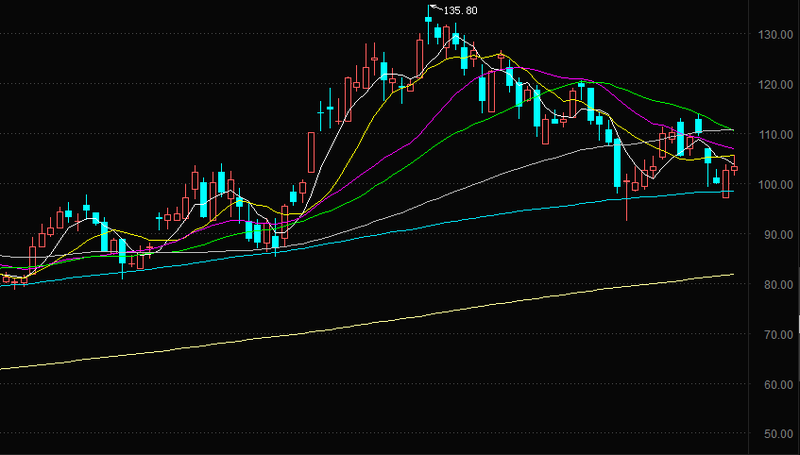Image resolution: width=800 pixels, height=455 pixels.
Task: Click the 110.00 price axis label
Action: tap(768, 135)
